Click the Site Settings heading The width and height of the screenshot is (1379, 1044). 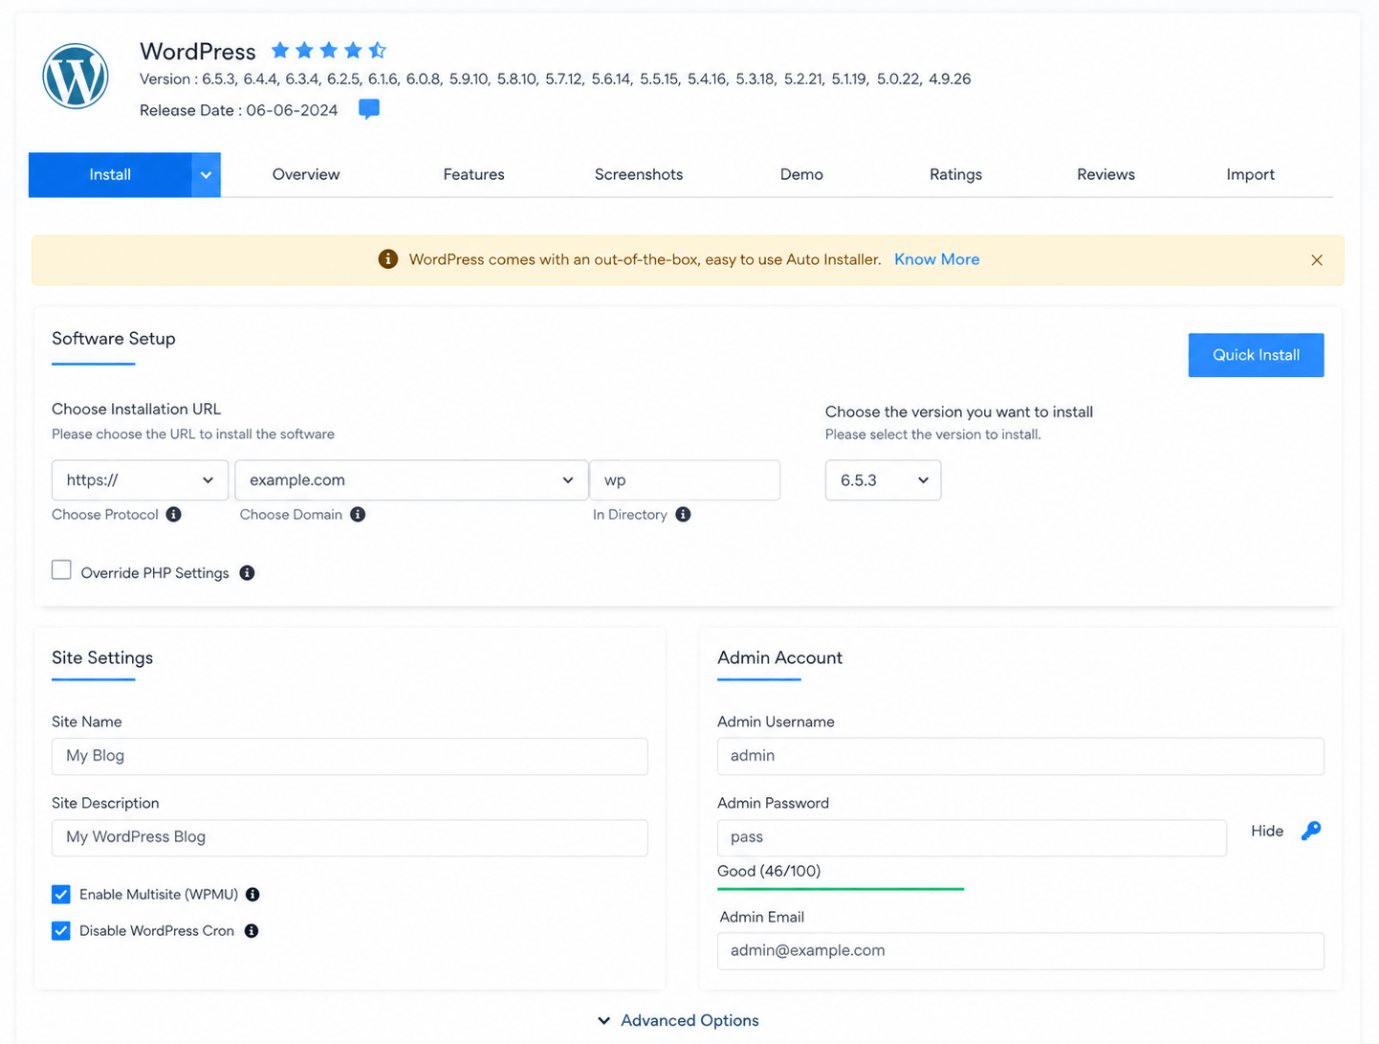[x=103, y=658]
